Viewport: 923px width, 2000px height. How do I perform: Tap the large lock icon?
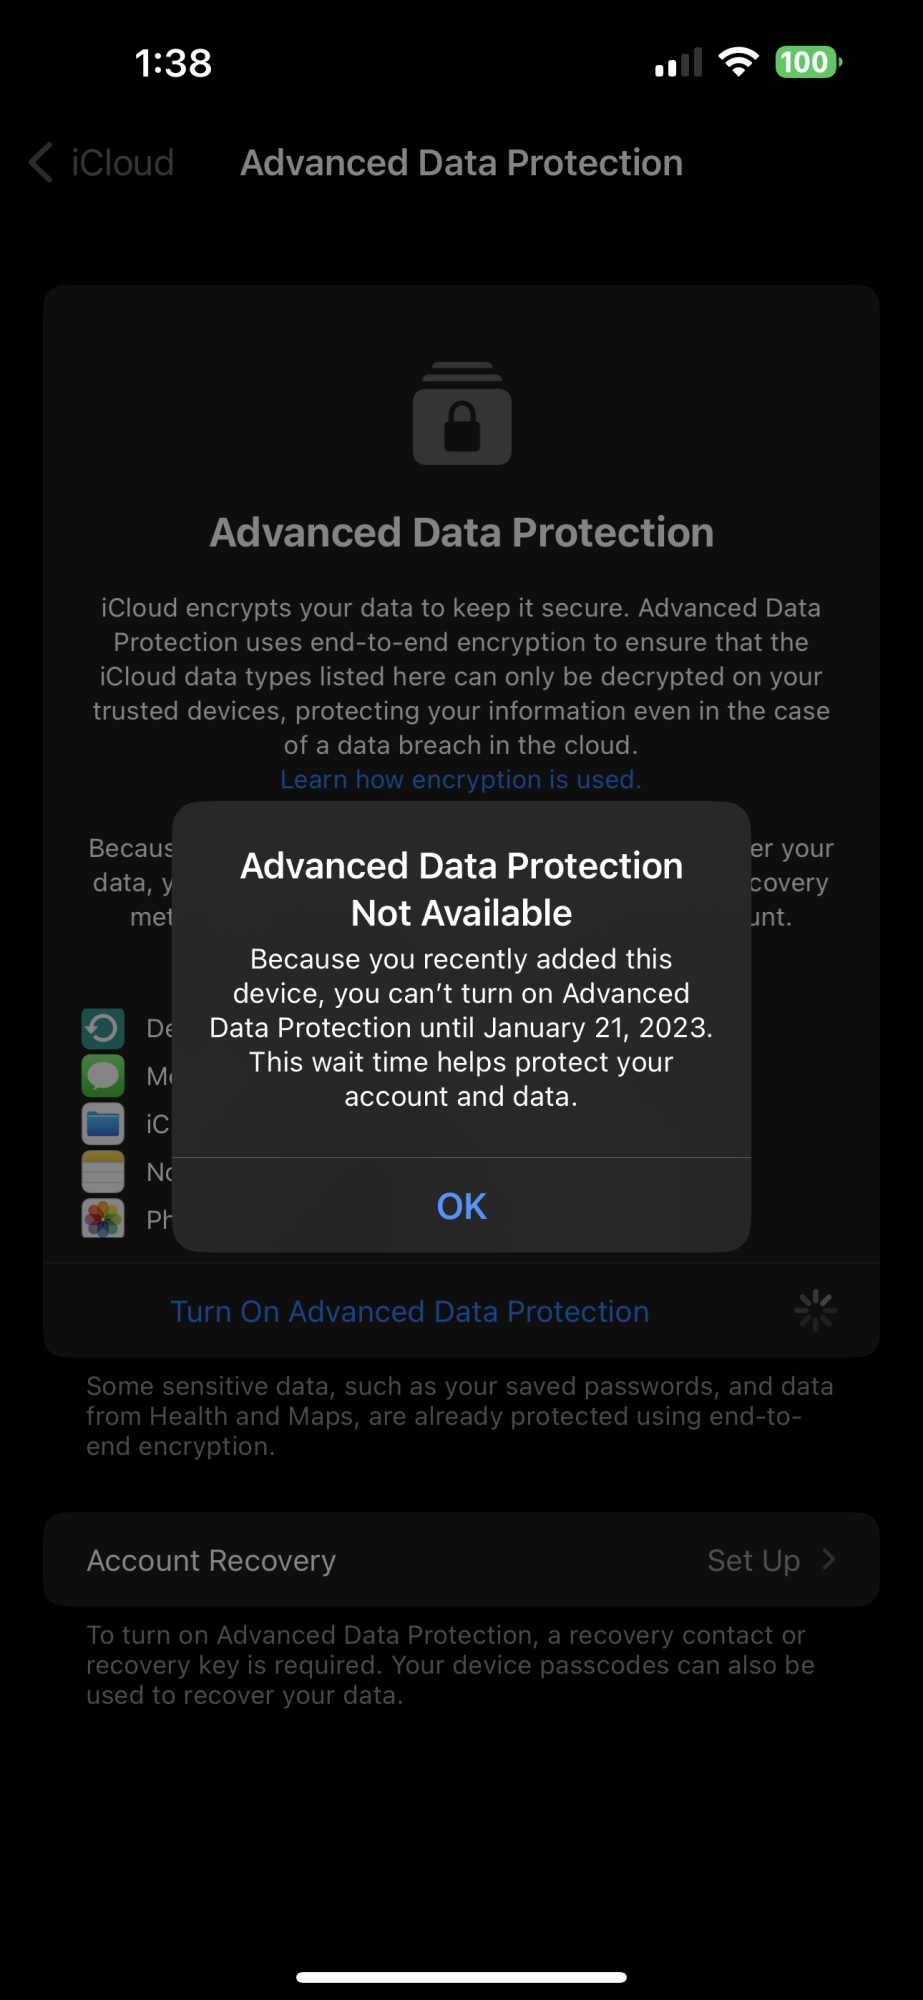pyautogui.click(x=462, y=413)
